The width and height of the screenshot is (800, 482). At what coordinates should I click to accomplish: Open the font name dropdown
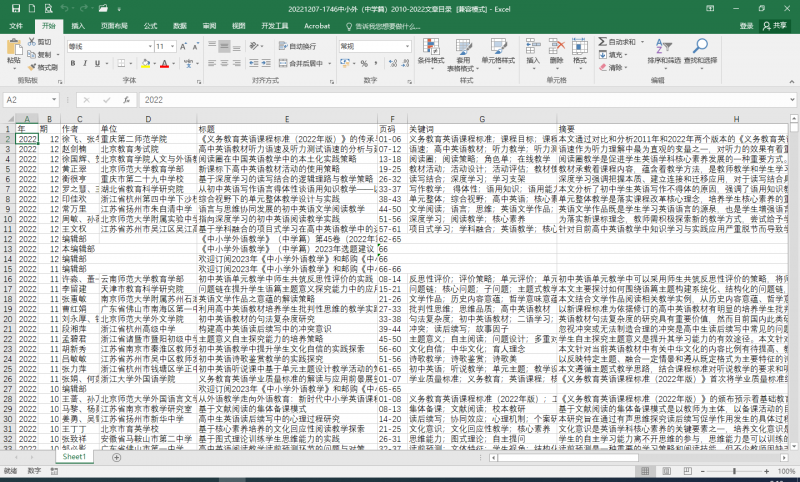pos(150,46)
